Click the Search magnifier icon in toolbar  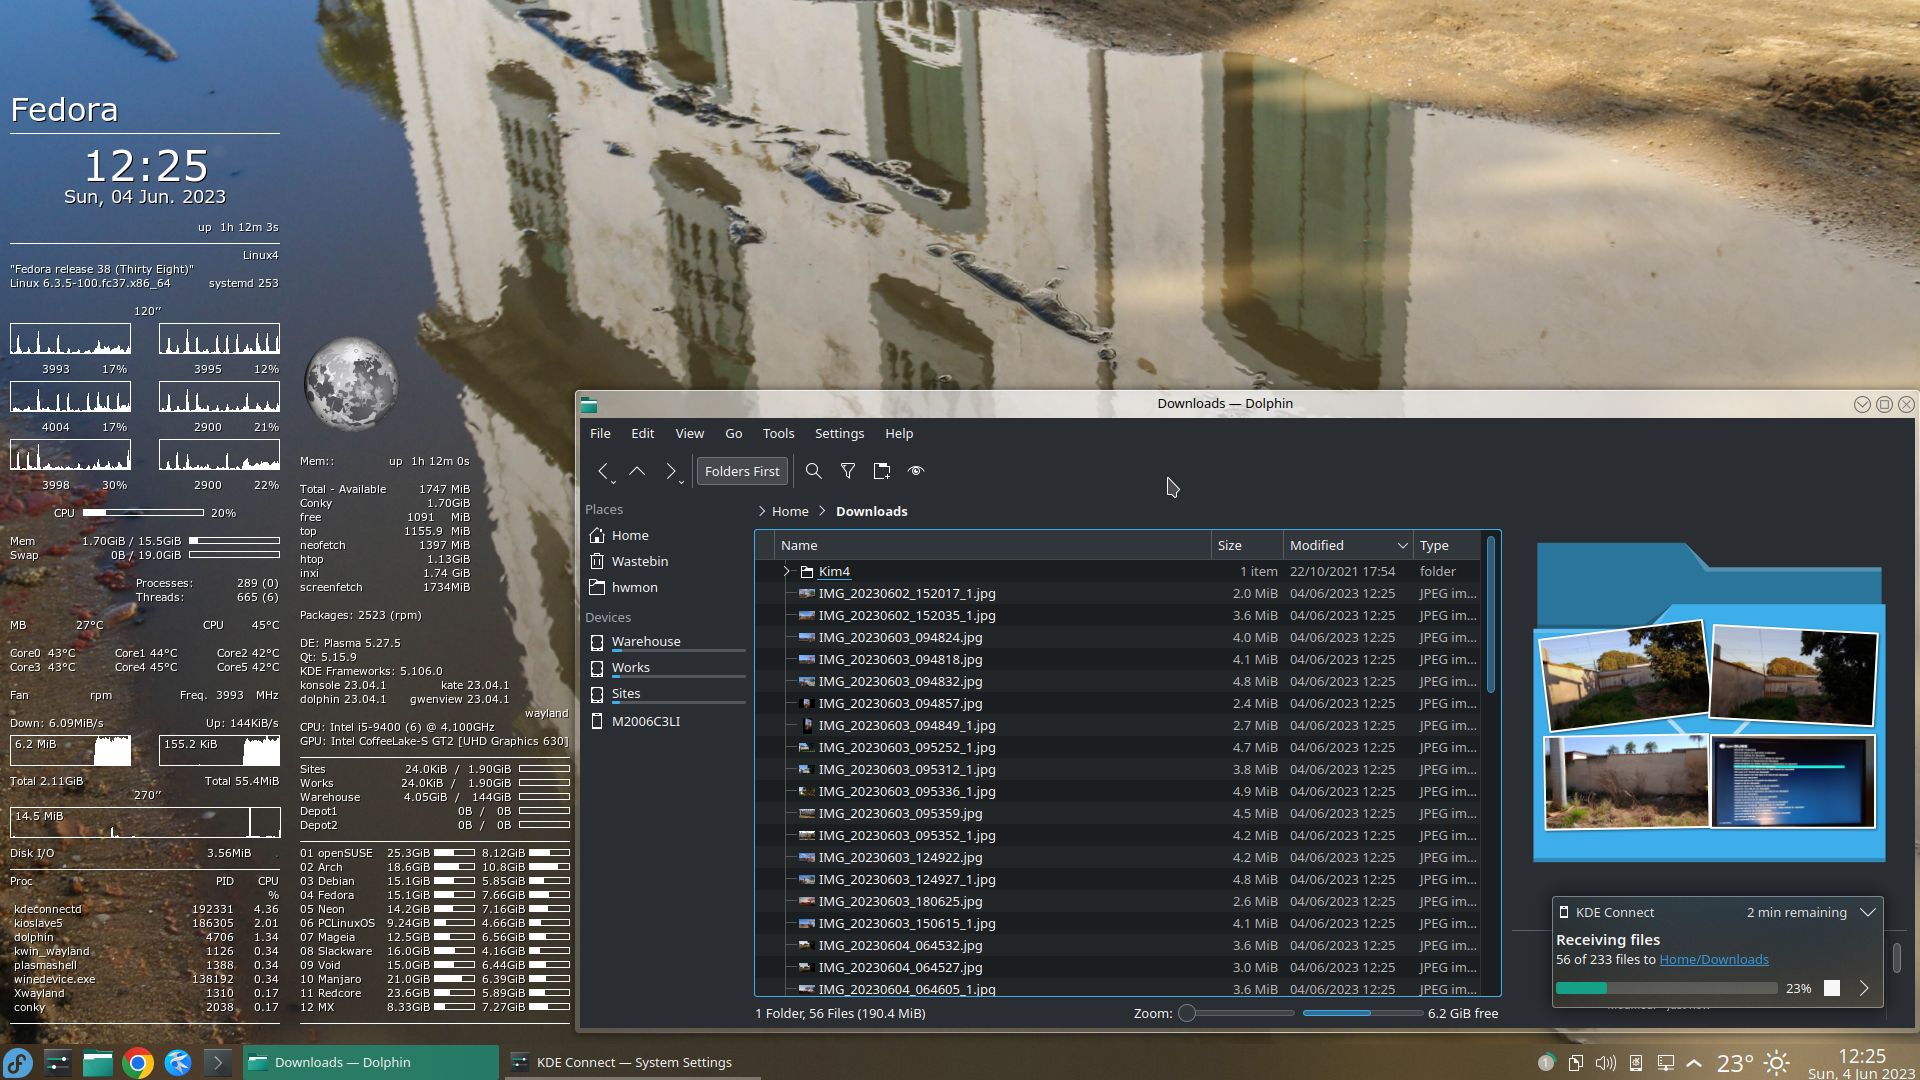(x=813, y=471)
